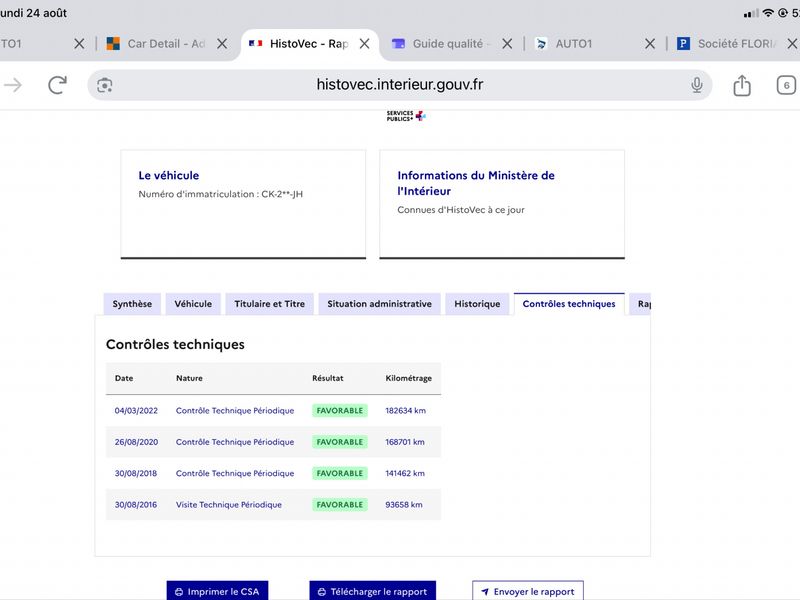
Task: Click the date 30/08/2018
Action: click(x=136, y=473)
